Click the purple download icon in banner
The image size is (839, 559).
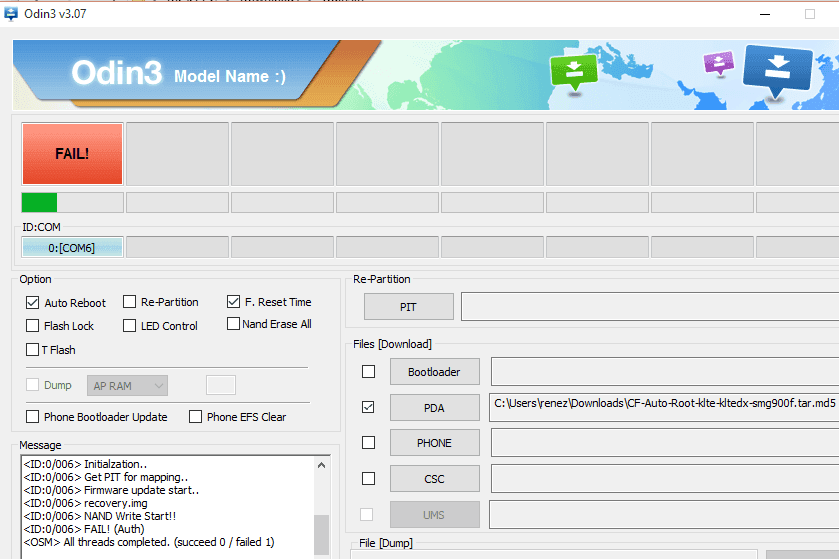pos(719,63)
